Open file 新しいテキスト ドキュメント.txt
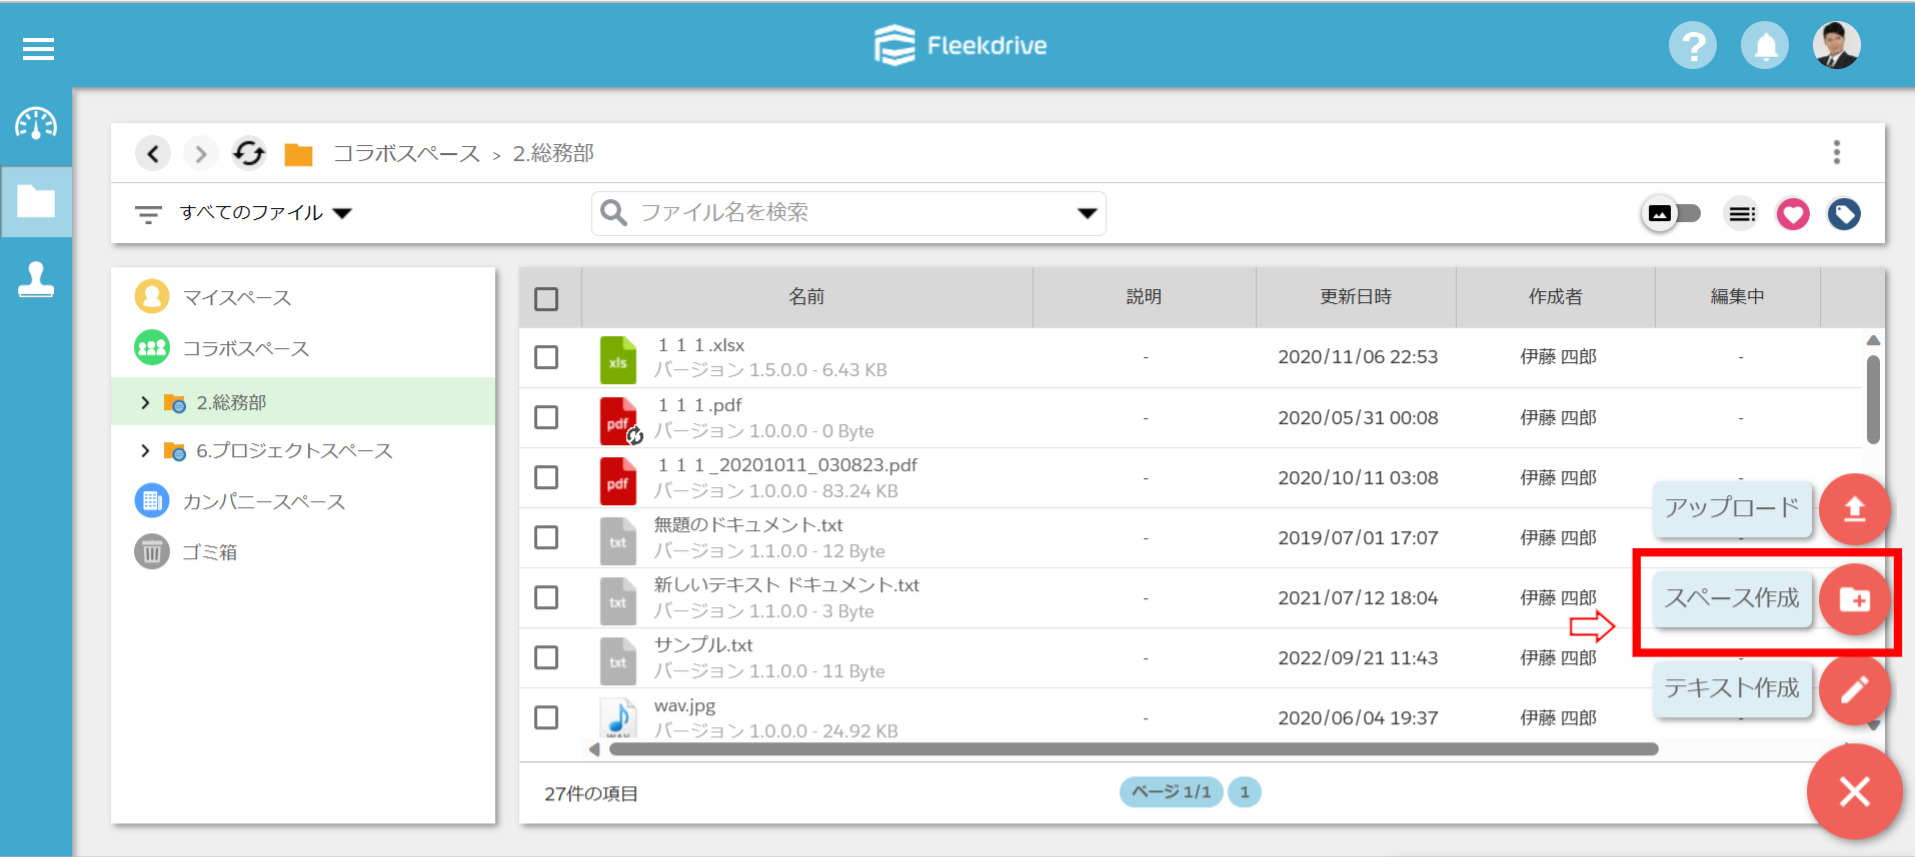Image resolution: width=1915 pixels, height=857 pixels. 786,585
